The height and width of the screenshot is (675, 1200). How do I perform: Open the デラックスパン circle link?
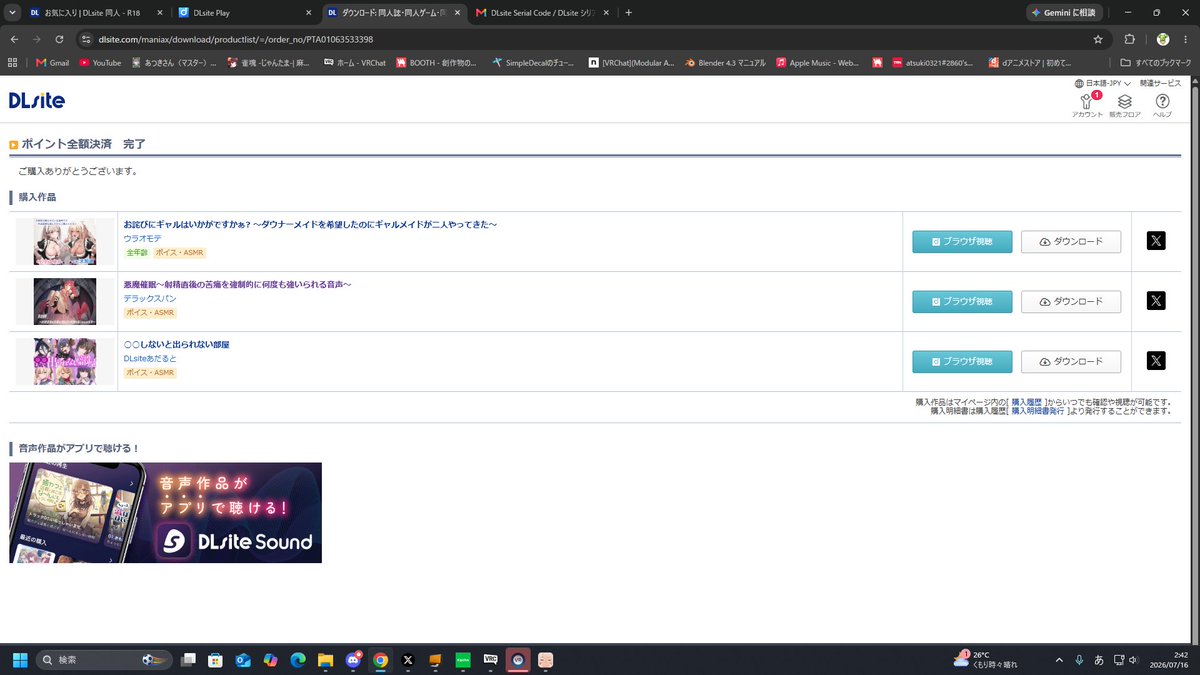point(148,298)
